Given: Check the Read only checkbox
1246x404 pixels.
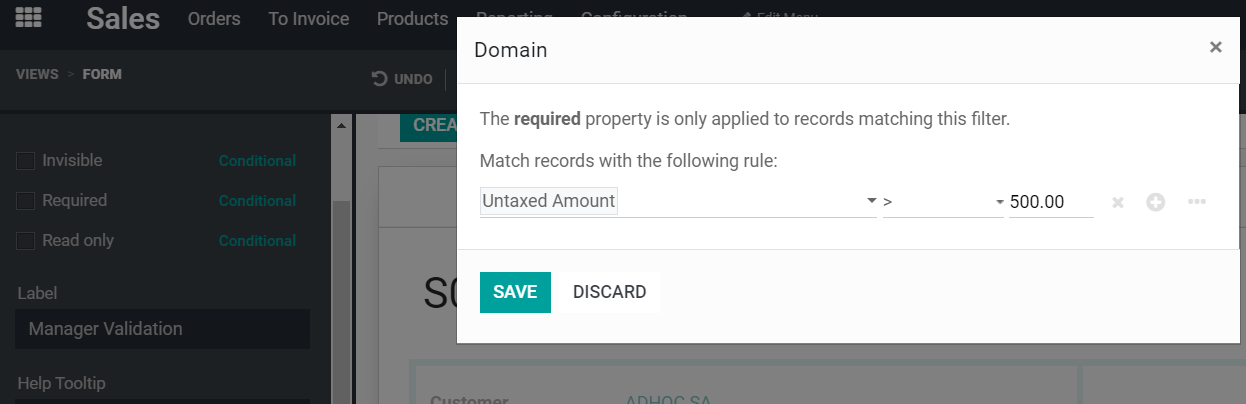Looking at the screenshot, I should [x=26, y=241].
